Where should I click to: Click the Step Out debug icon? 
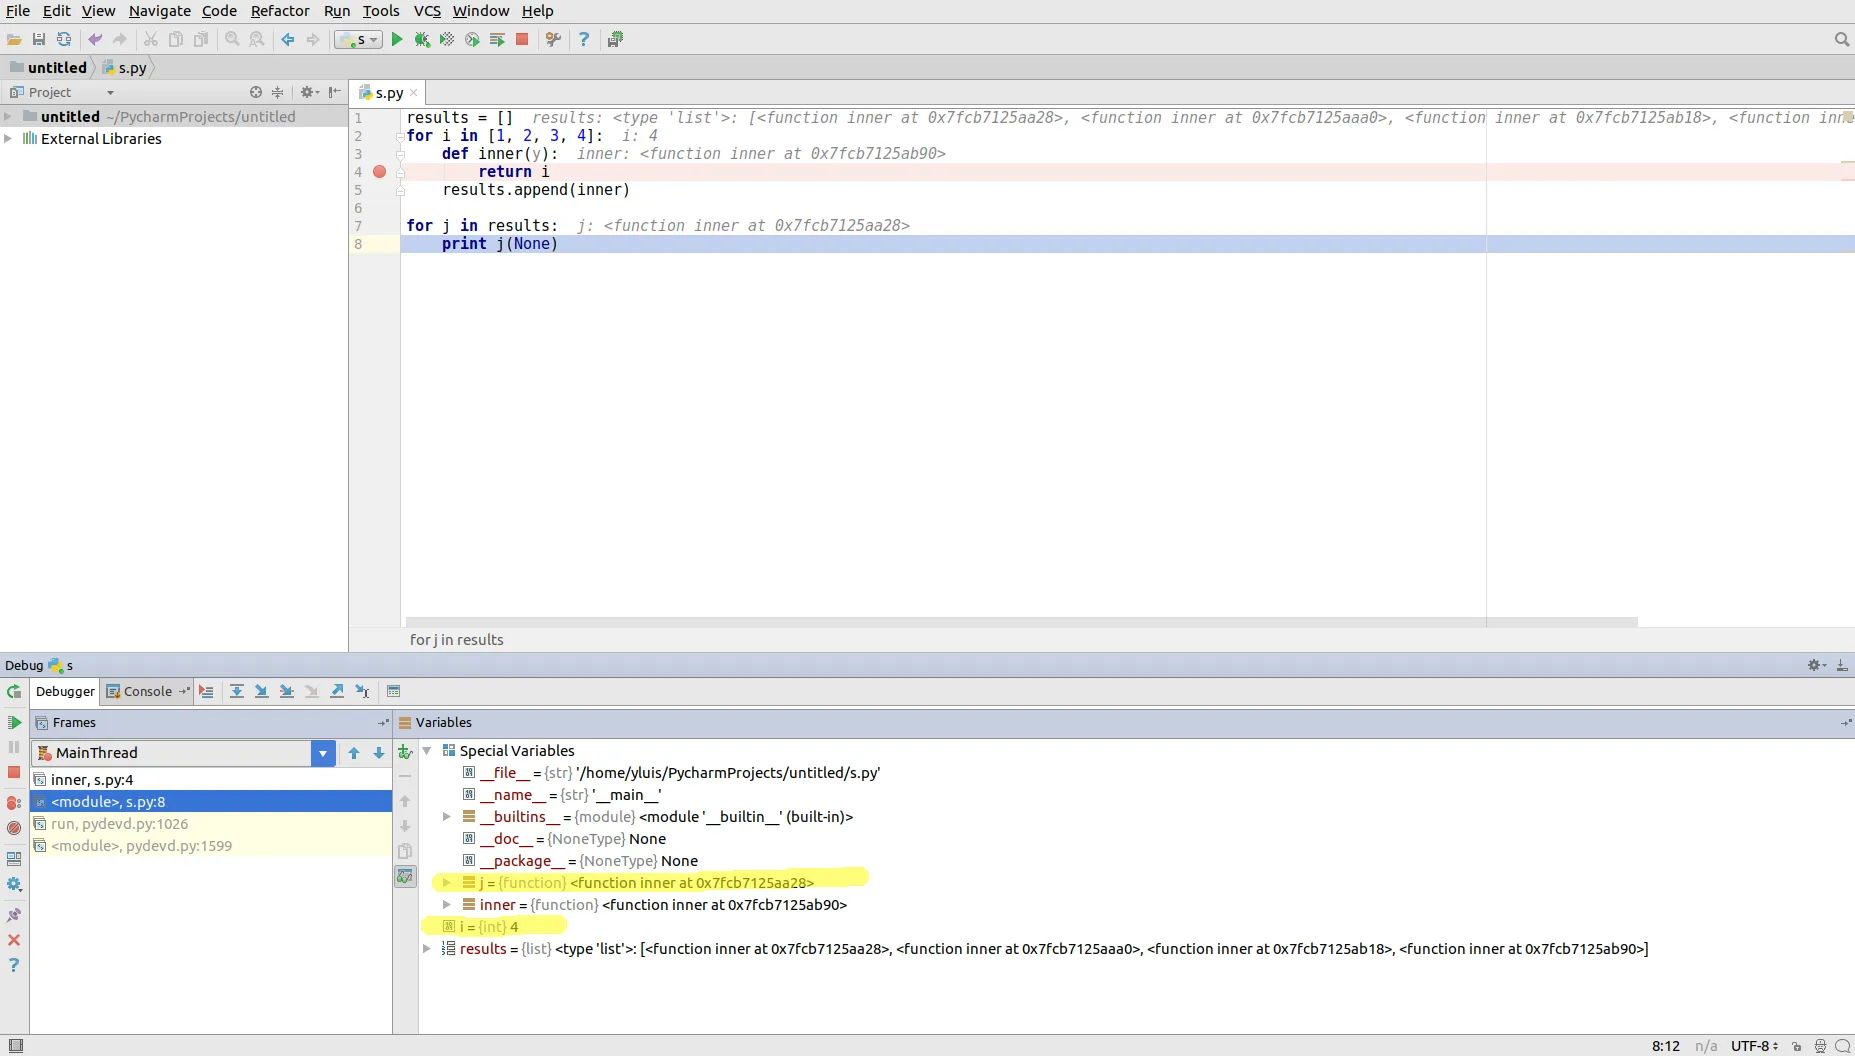pos(337,692)
